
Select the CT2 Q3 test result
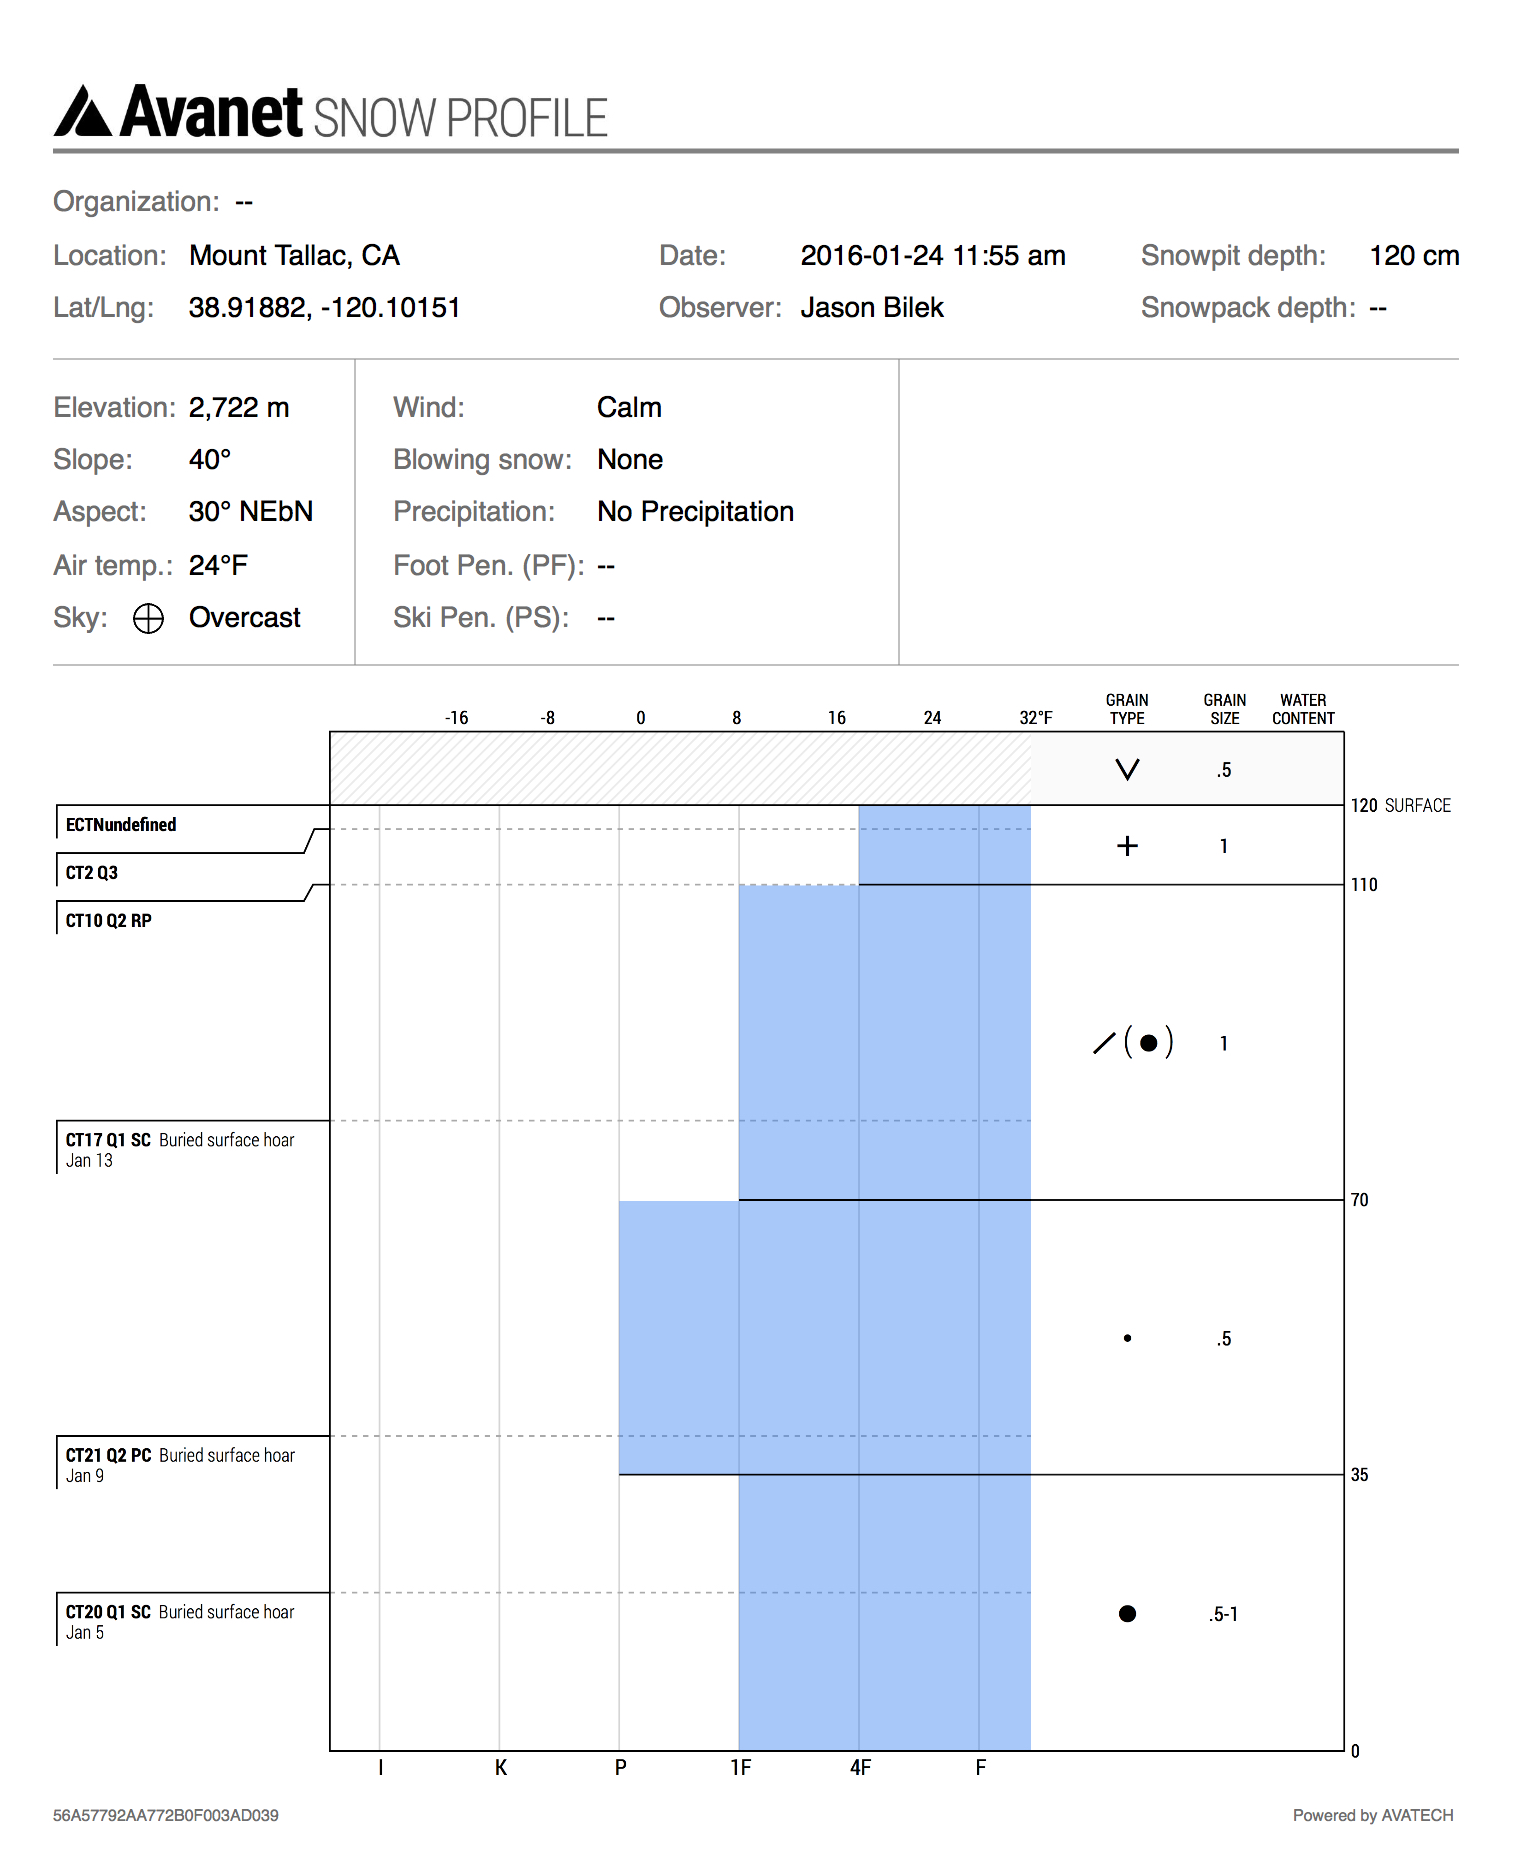[92, 873]
